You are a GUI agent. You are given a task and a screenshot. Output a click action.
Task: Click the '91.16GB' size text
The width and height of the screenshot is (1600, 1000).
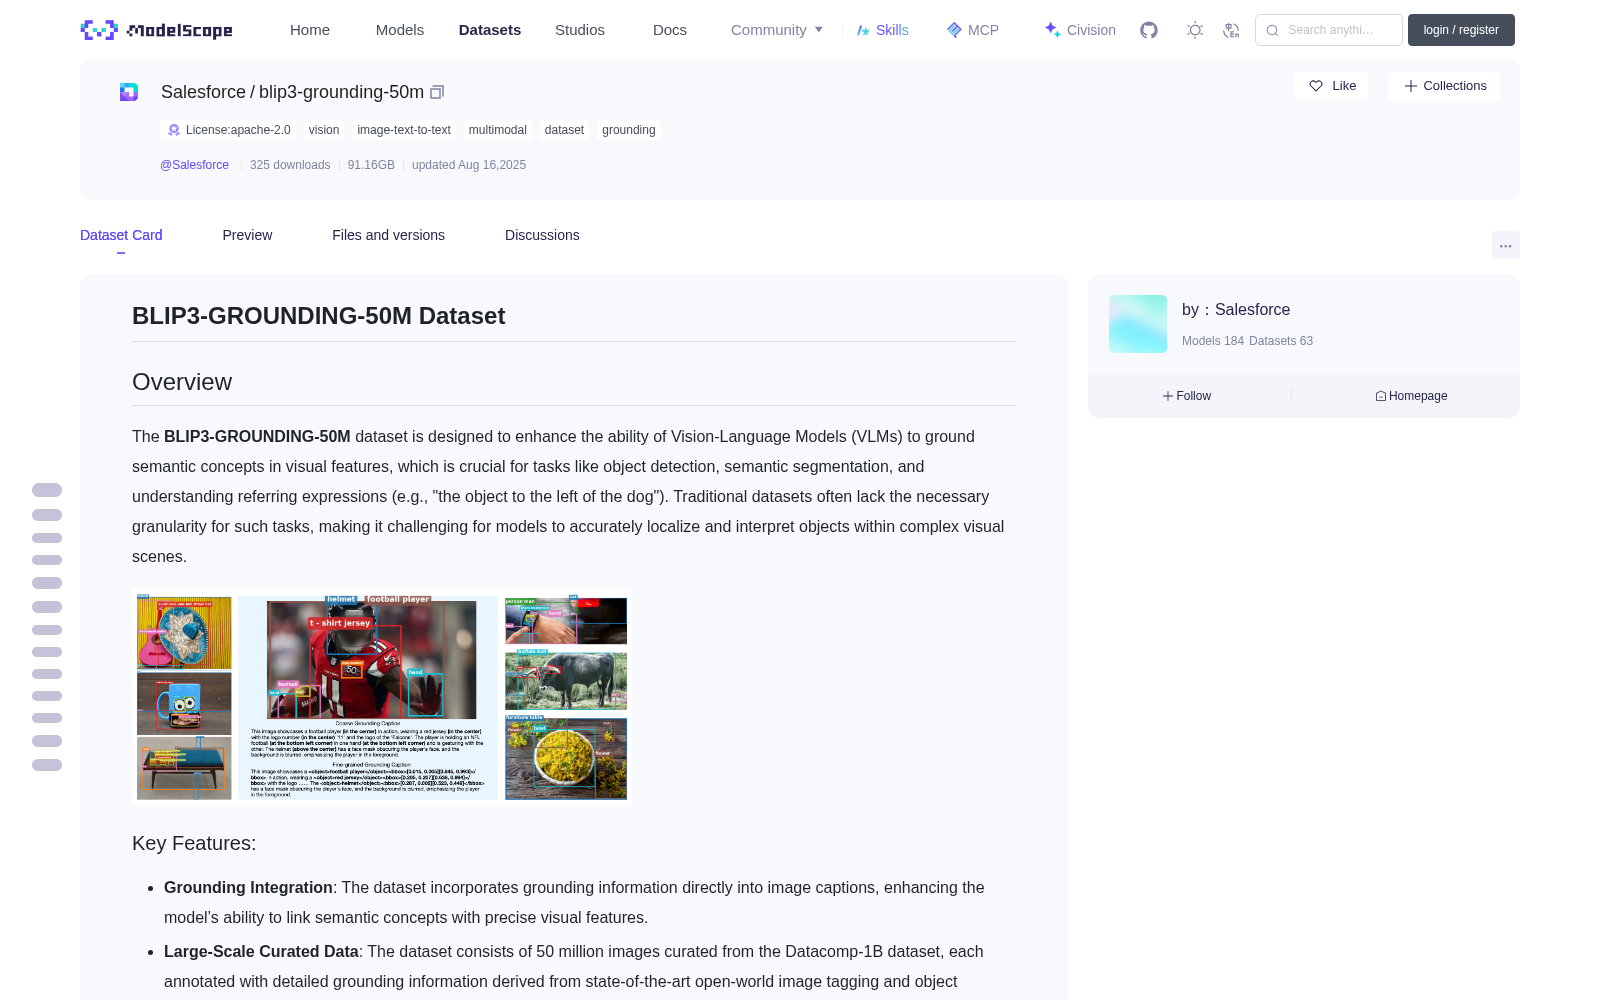click(371, 165)
